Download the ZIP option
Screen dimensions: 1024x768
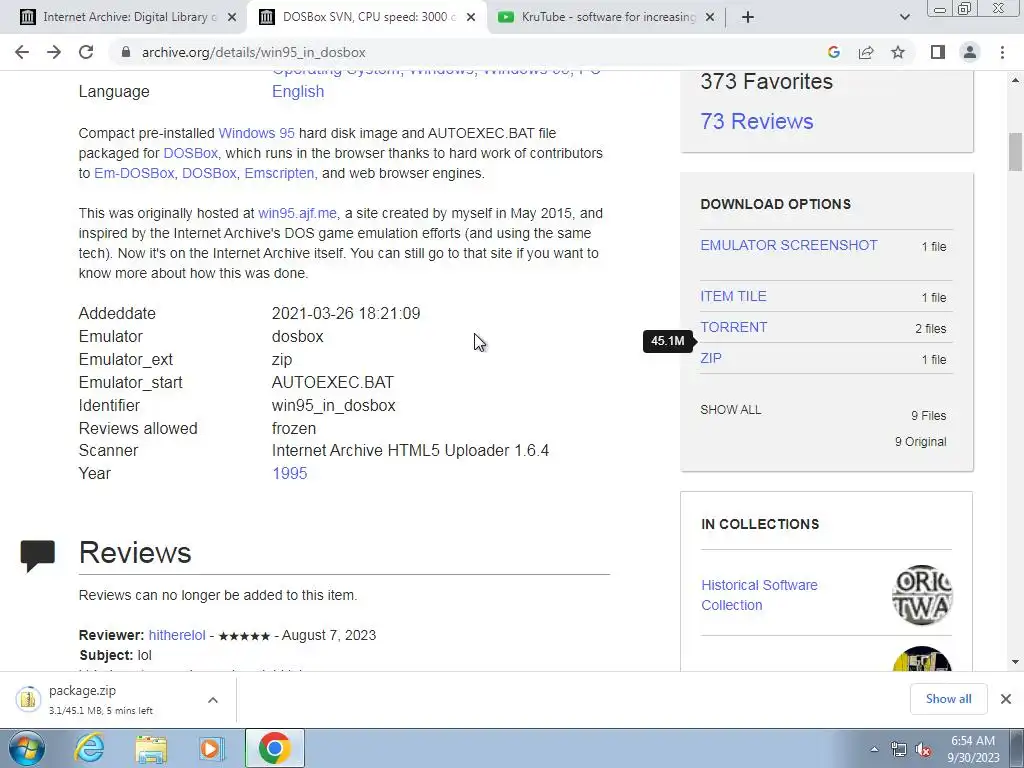click(x=711, y=358)
